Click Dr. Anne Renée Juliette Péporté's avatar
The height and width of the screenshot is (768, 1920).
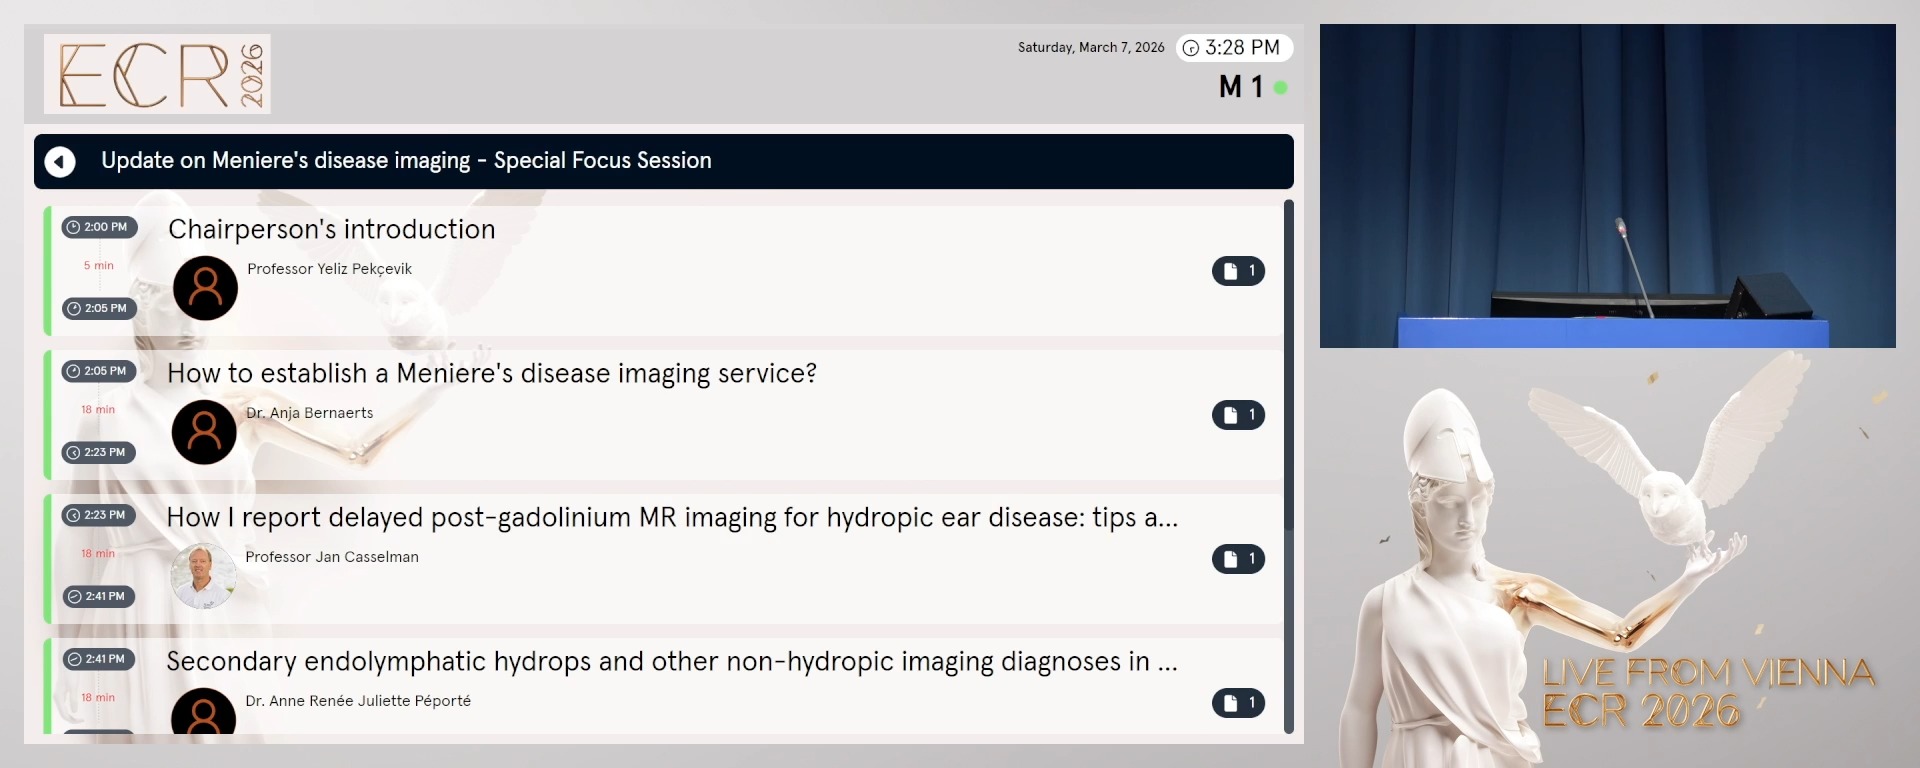[203, 711]
